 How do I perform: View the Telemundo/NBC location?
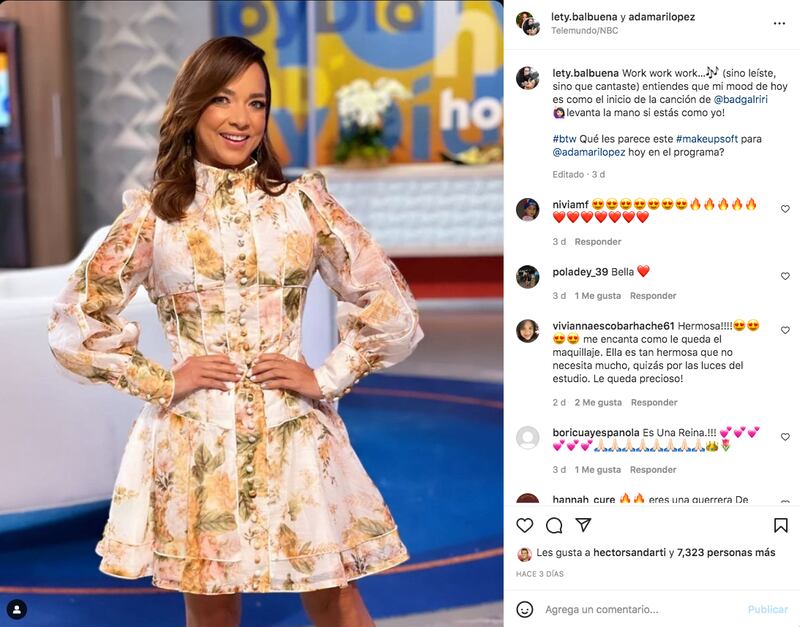[x=584, y=31]
